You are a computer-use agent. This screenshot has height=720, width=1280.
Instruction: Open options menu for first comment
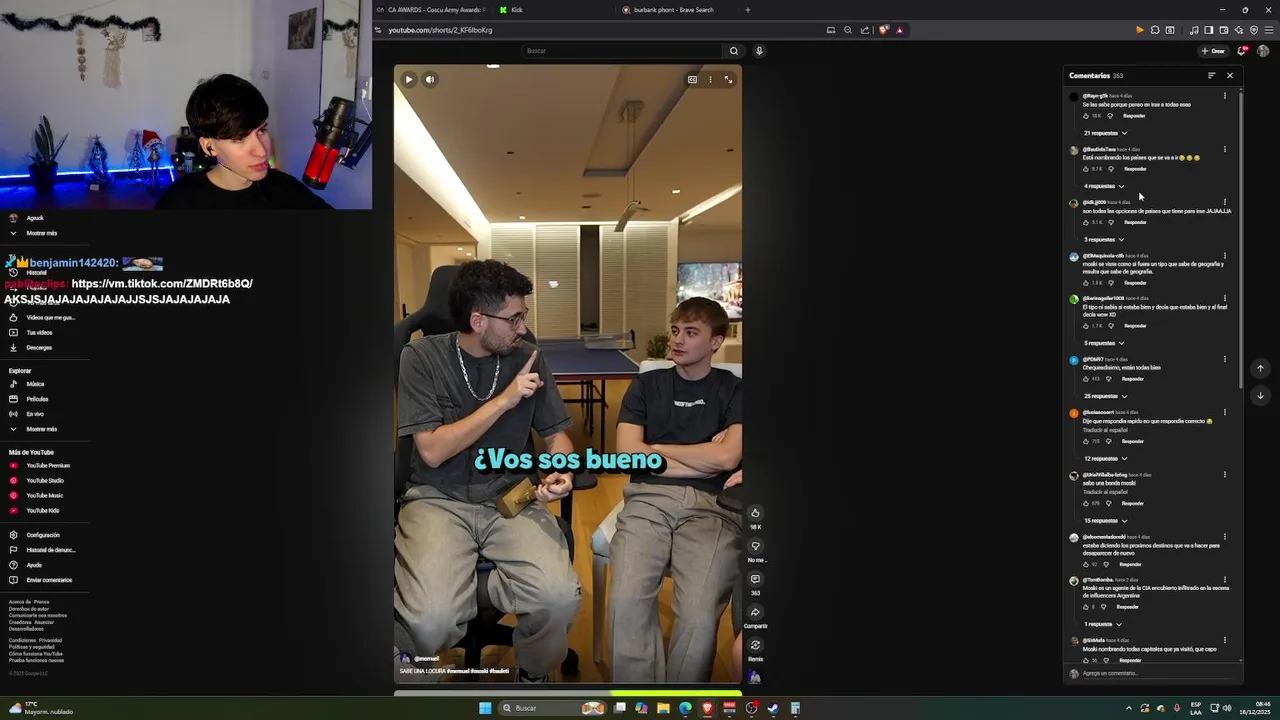pyautogui.click(x=1225, y=96)
